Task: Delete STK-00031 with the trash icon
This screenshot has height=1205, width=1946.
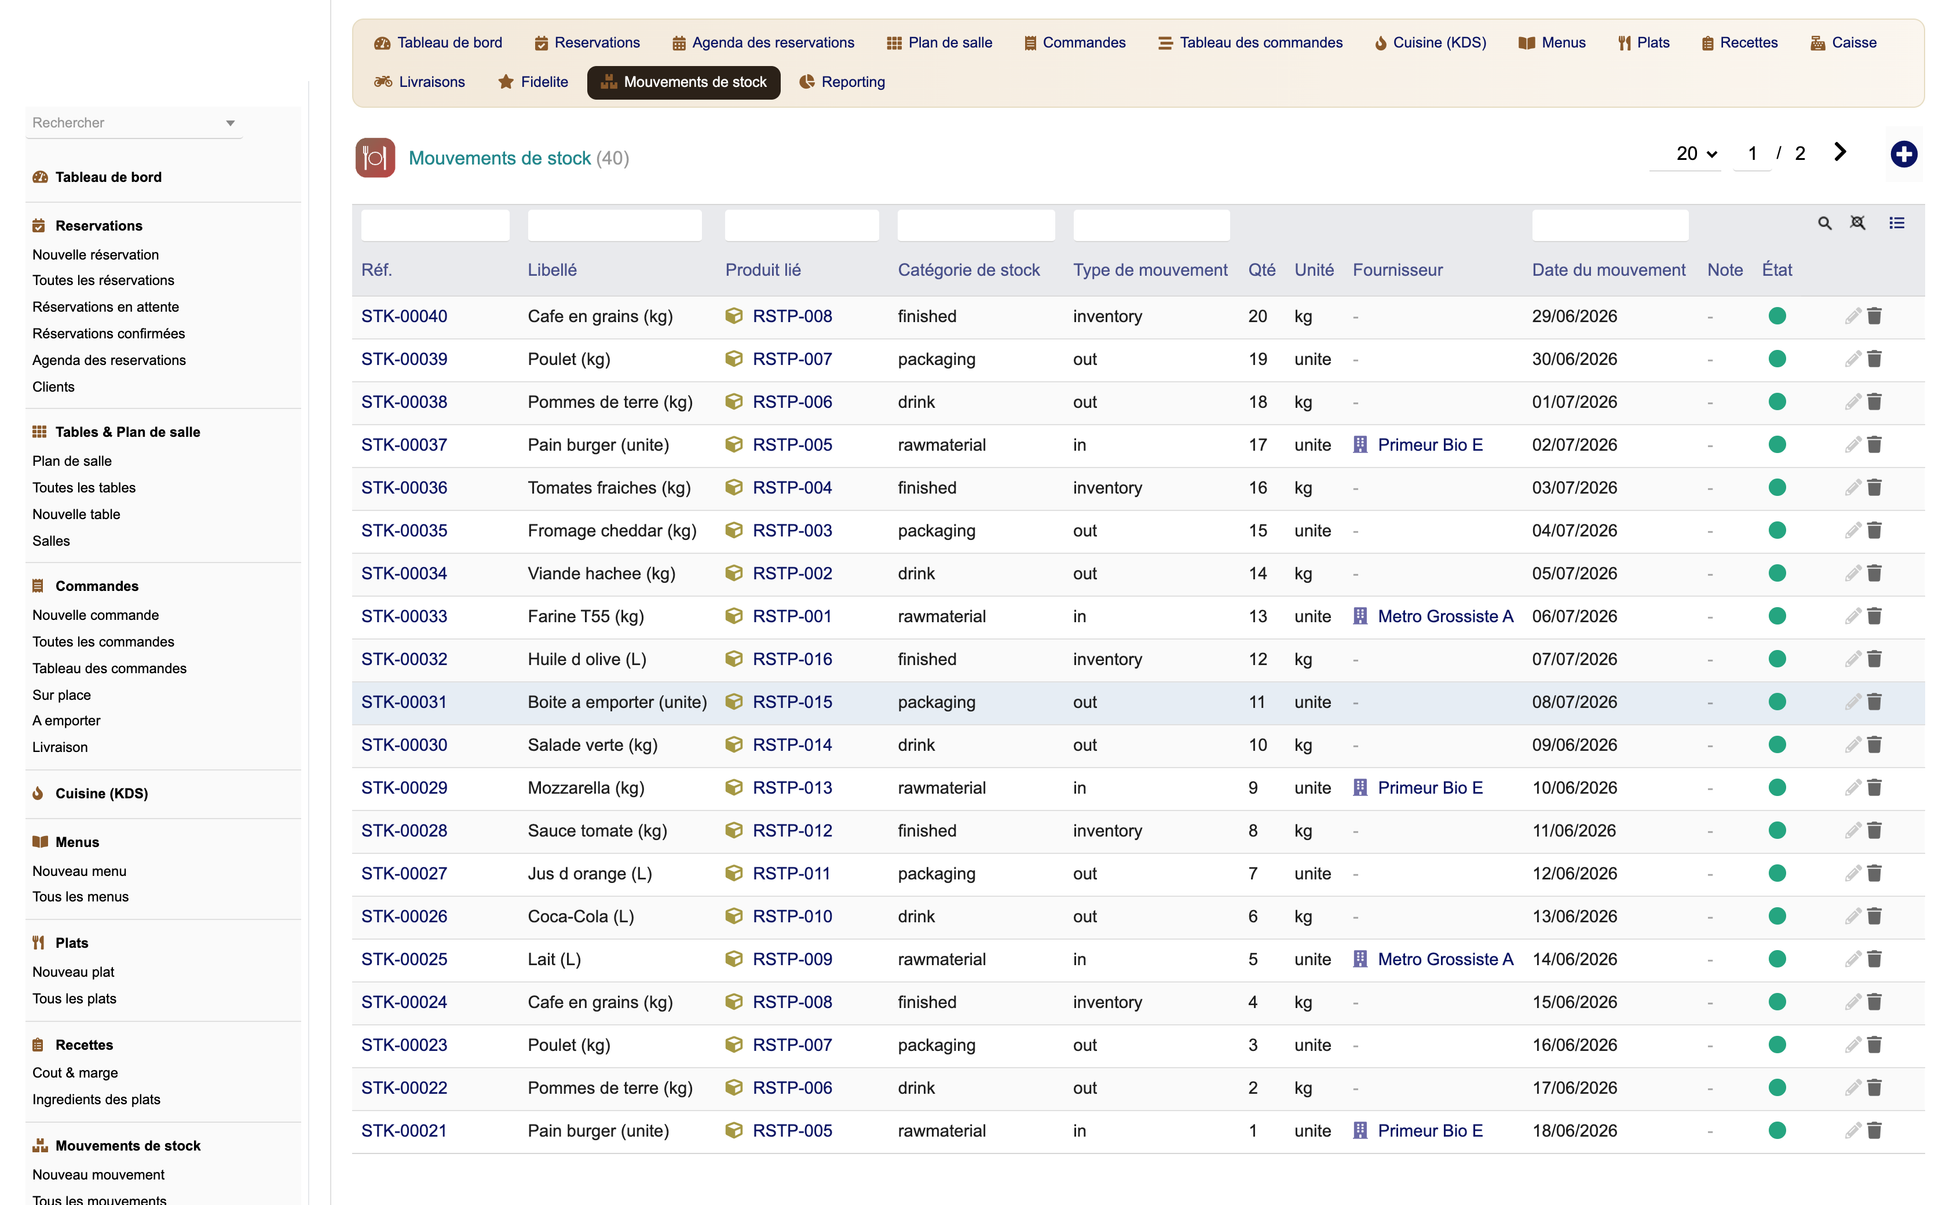Action: coord(1875,702)
